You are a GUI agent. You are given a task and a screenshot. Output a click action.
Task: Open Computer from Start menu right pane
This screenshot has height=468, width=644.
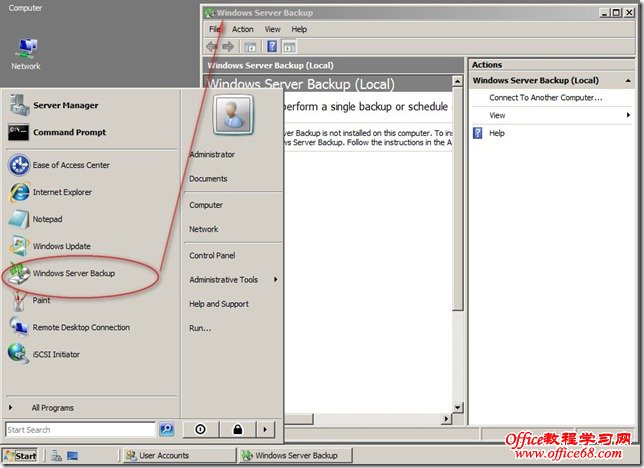(206, 205)
